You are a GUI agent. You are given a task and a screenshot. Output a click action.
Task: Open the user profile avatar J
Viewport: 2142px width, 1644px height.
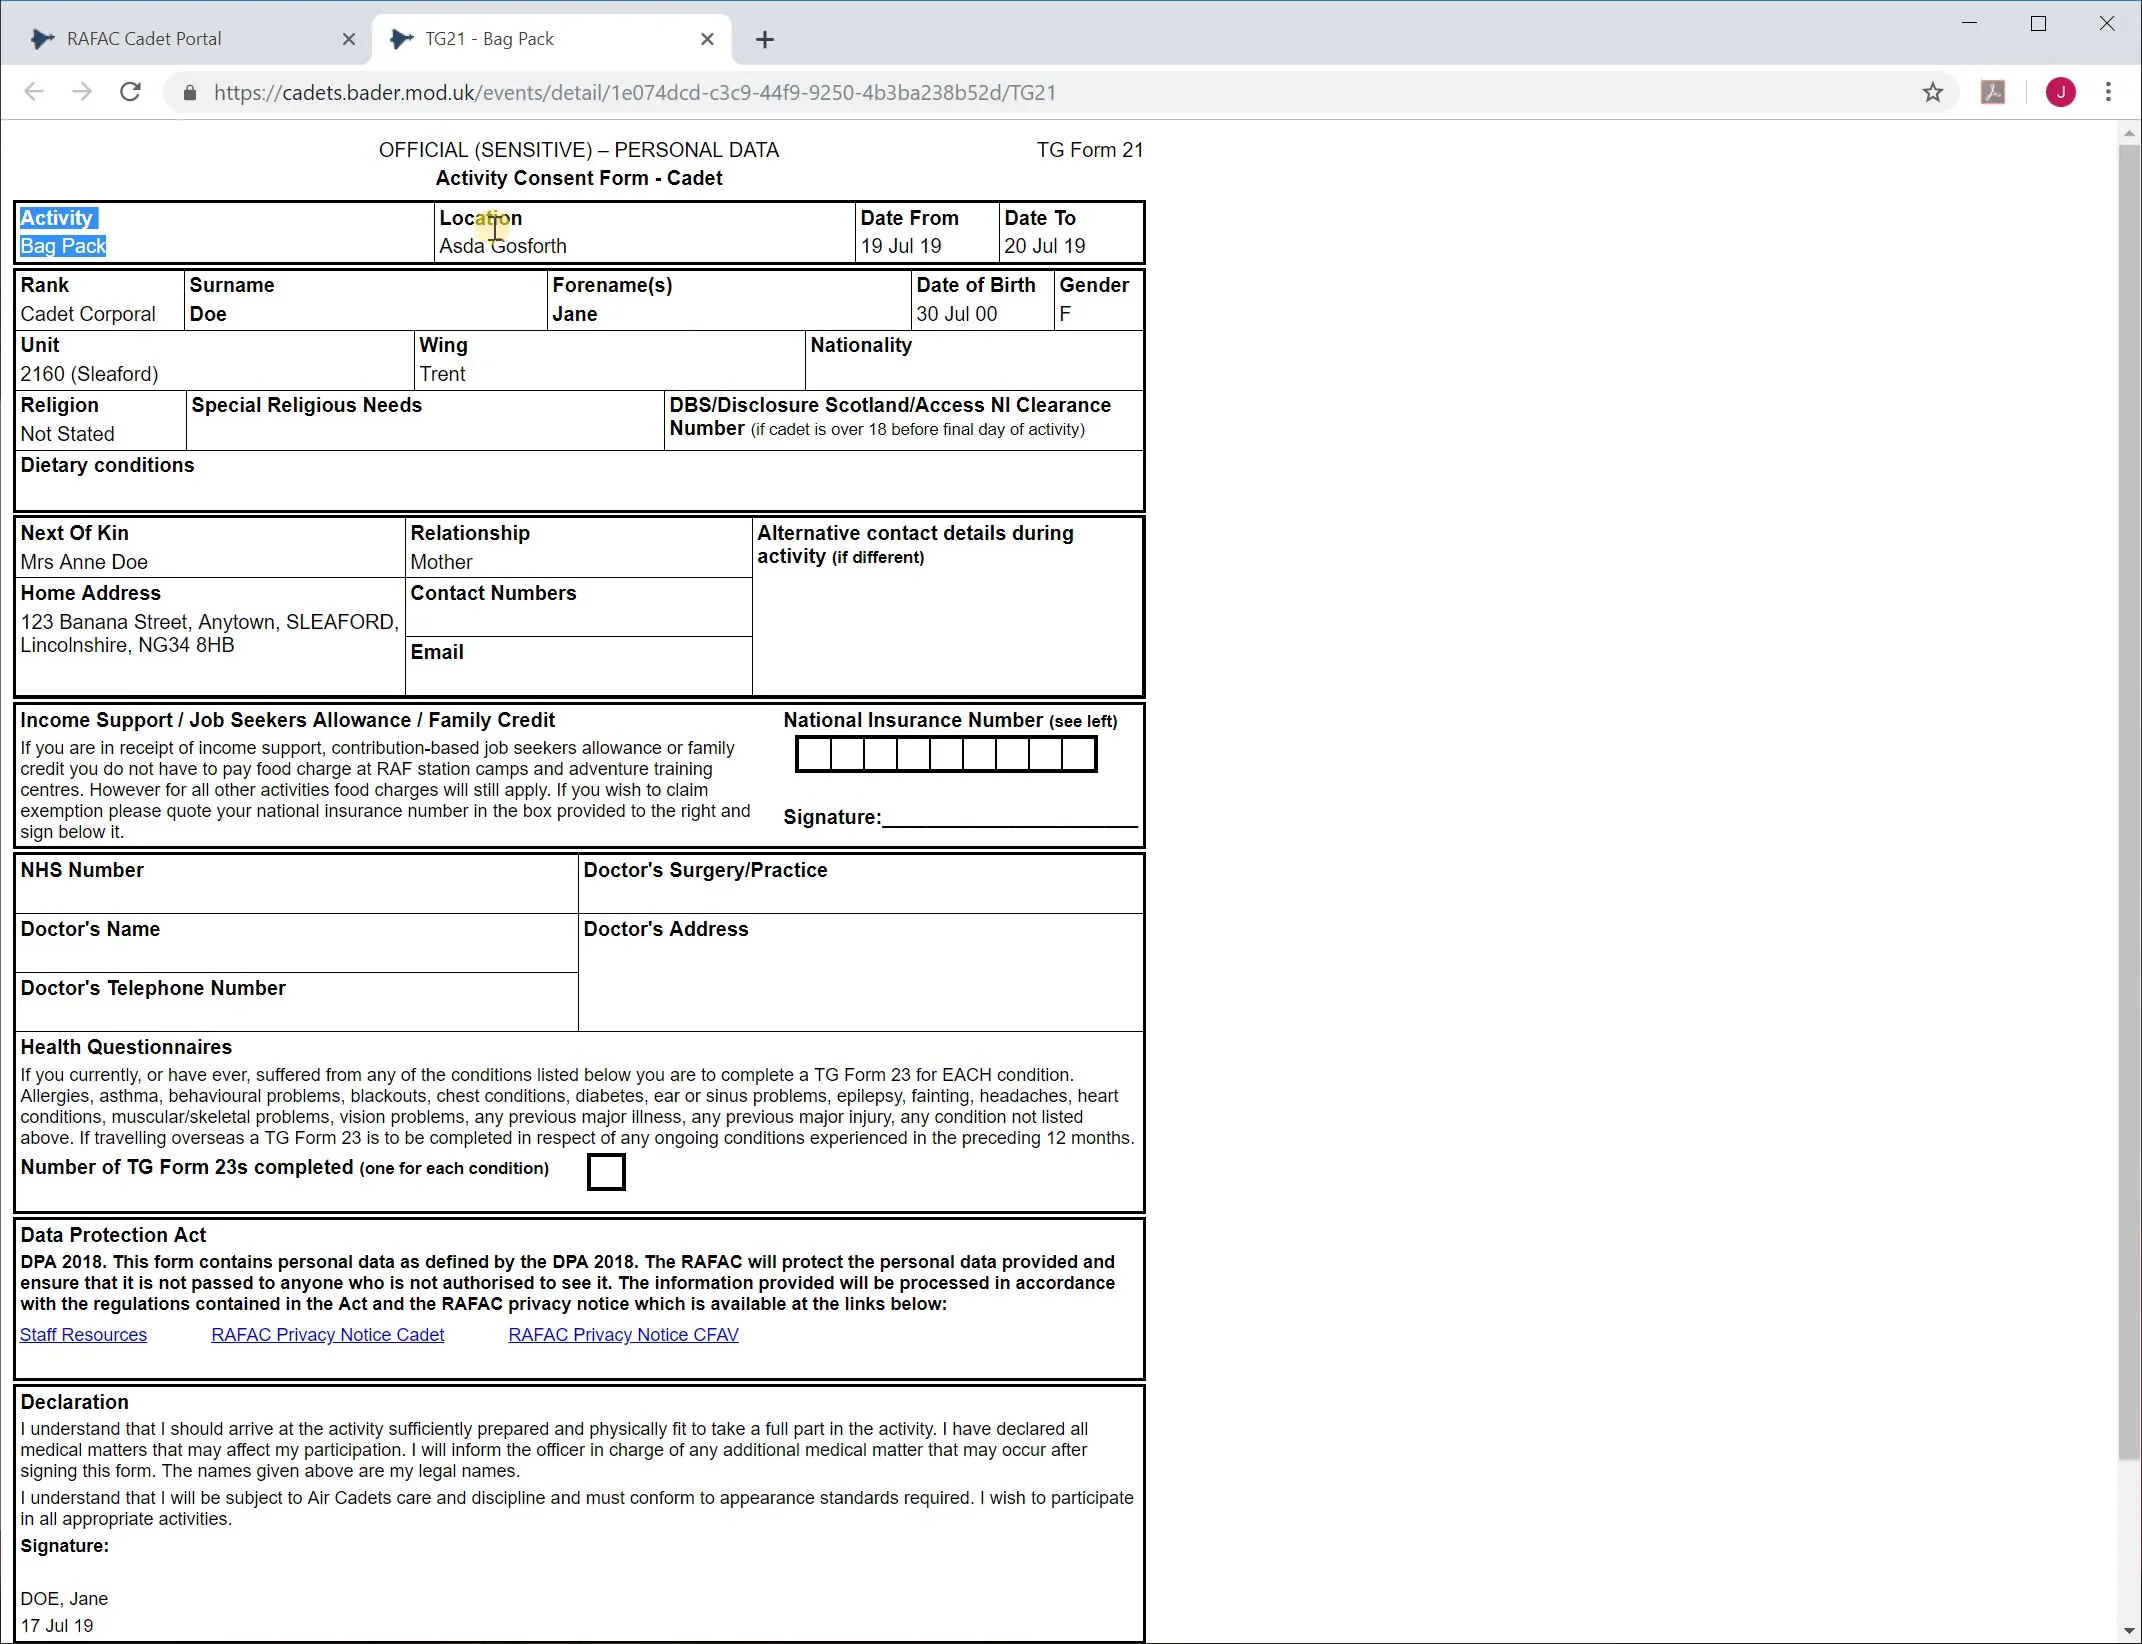pyautogui.click(x=2060, y=92)
